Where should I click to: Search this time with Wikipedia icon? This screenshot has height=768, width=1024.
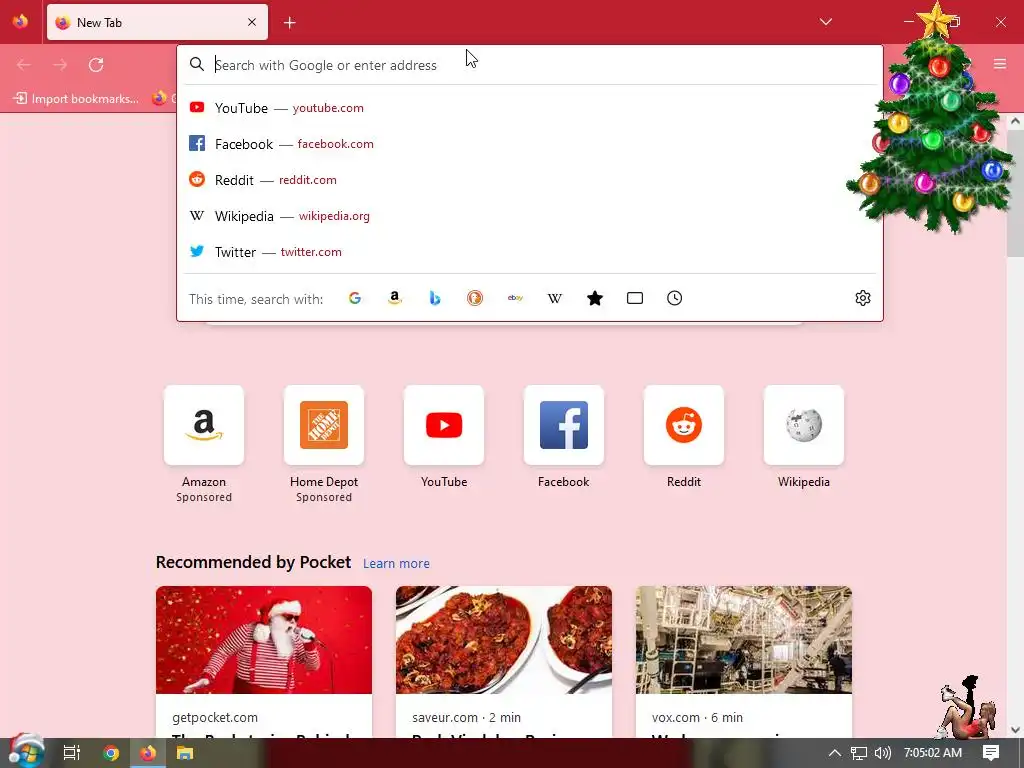[554, 298]
